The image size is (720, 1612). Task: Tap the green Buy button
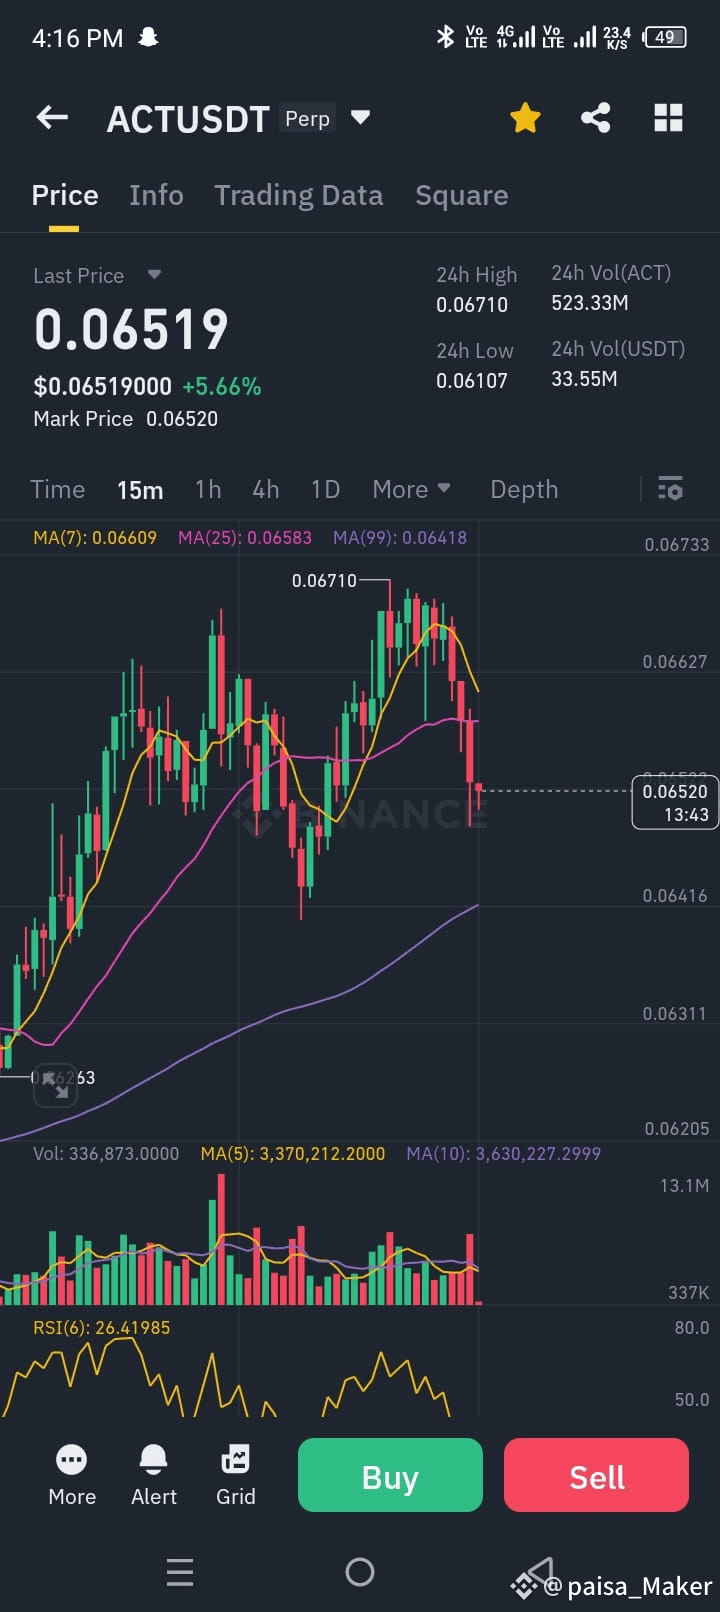click(x=390, y=1475)
